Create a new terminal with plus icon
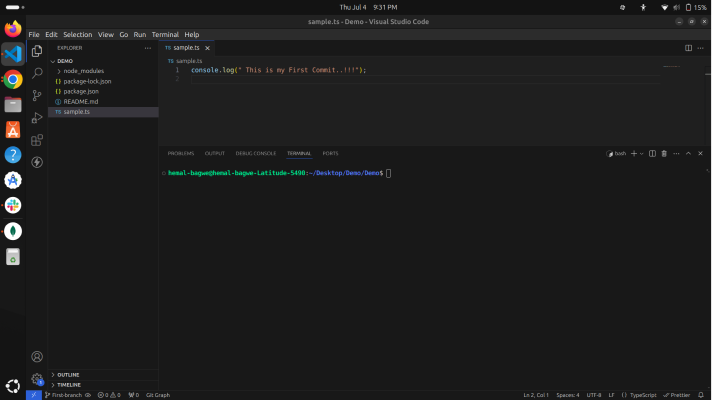Image resolution: width=712 pixels, height=400 pixels. point(634,153)
